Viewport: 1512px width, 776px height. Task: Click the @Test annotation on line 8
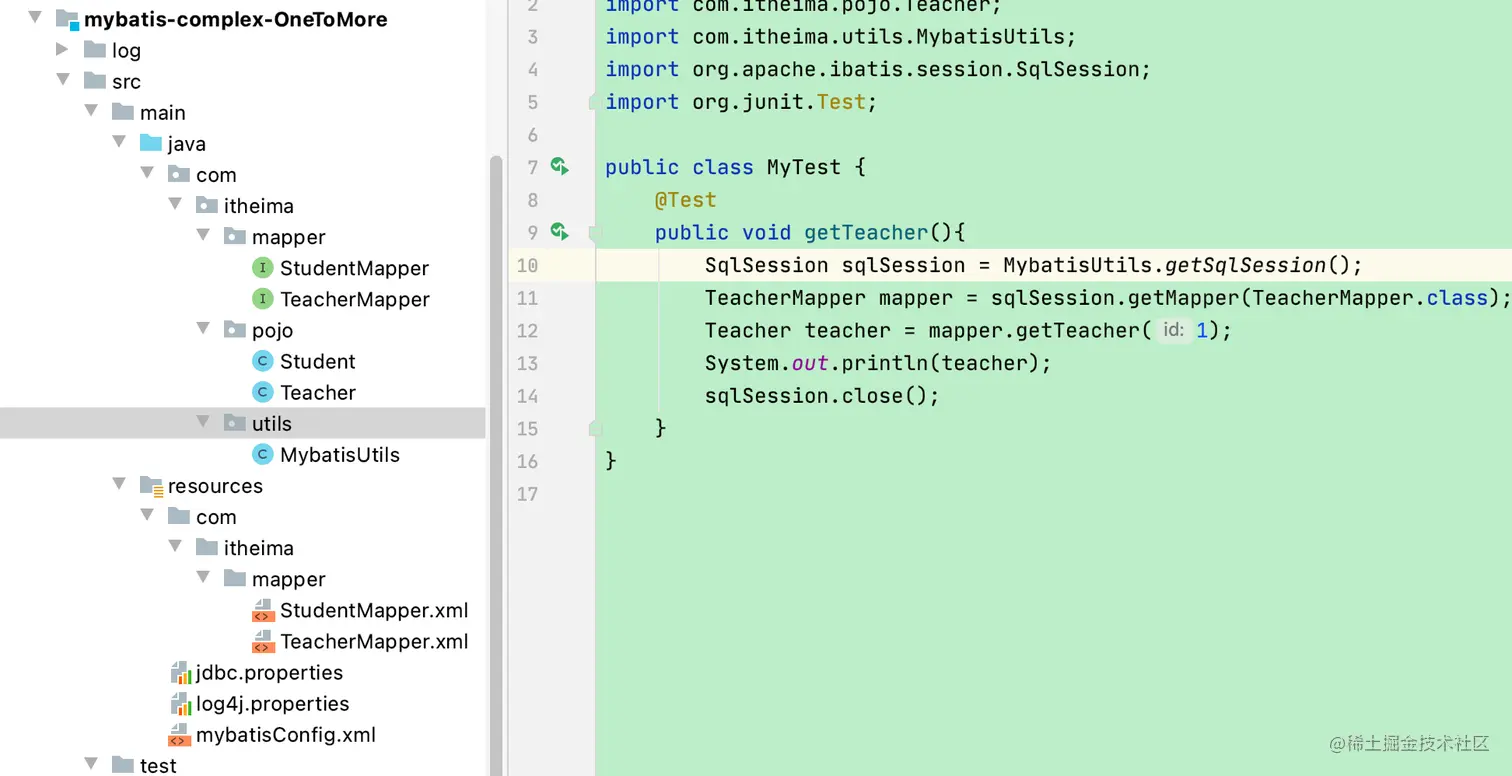685,200
